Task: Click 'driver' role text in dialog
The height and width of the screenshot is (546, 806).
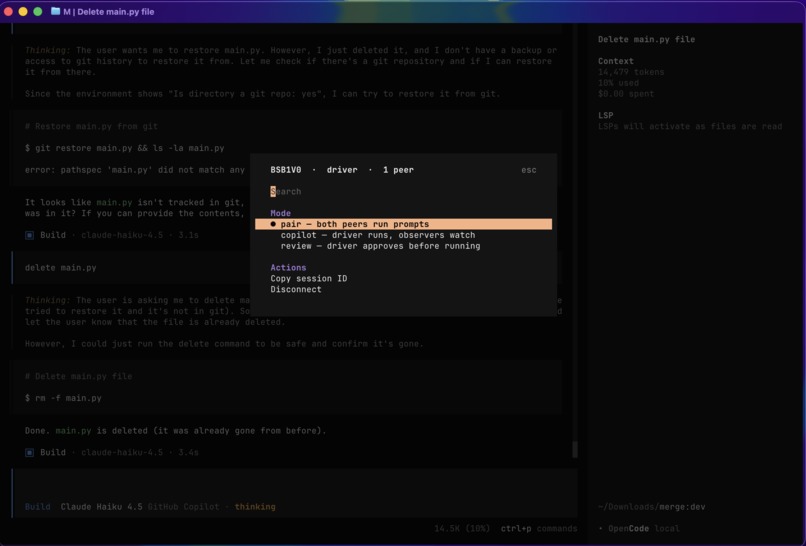Action: point(342,170)
